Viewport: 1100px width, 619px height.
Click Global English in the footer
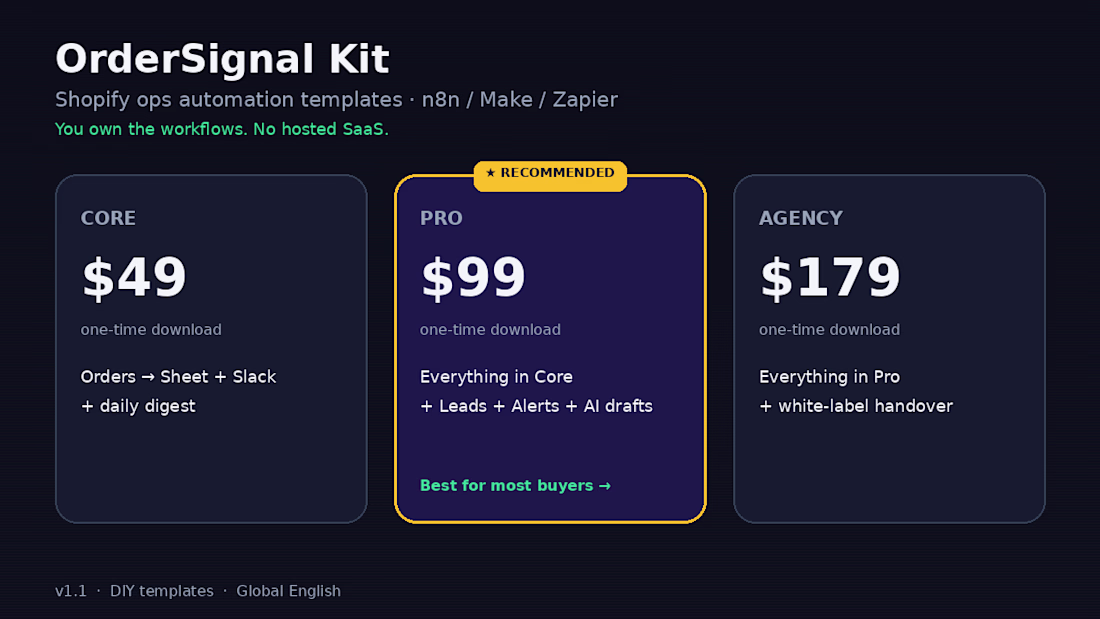click(288, 591)
